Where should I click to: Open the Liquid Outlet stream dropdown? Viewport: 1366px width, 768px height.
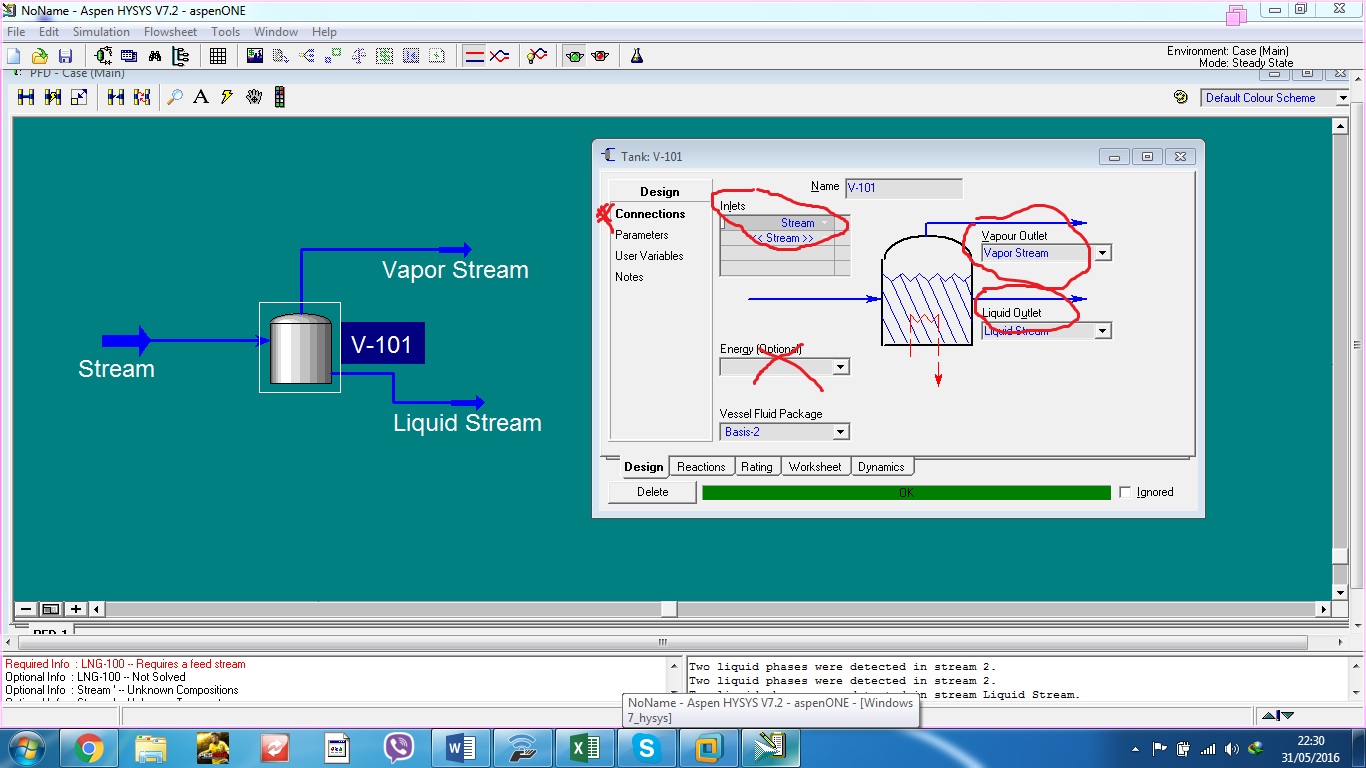[1101, 330]
